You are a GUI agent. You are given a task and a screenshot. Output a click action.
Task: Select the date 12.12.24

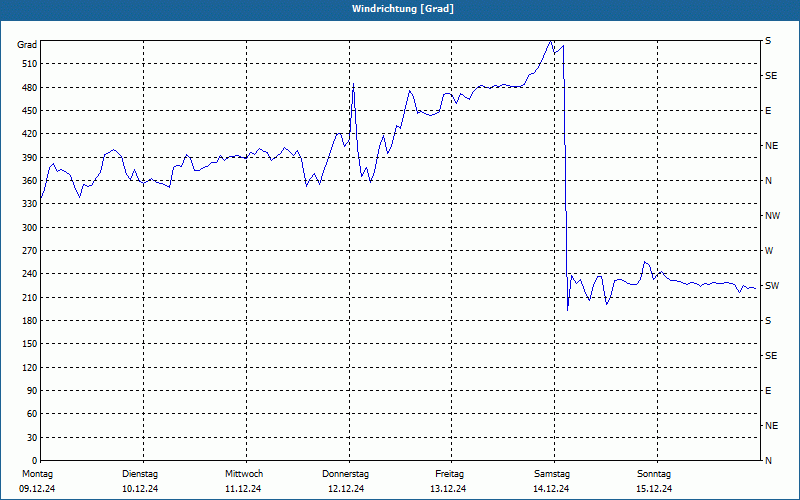point(346,489)
